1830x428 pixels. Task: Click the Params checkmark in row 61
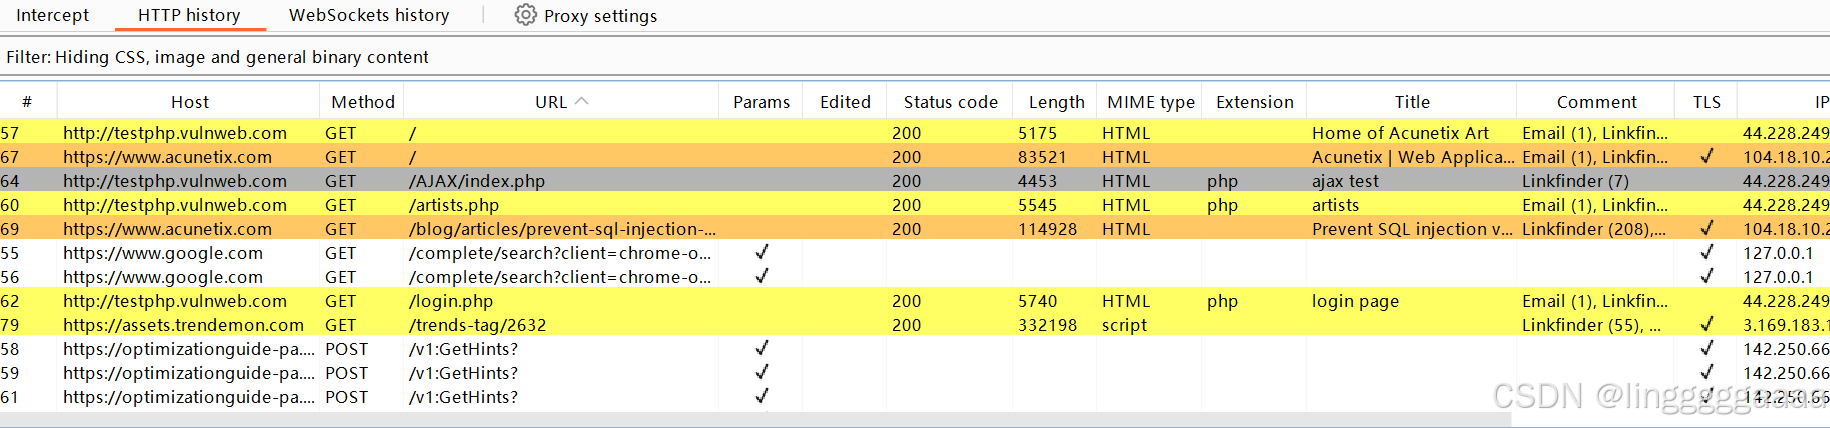coord(761,396)
